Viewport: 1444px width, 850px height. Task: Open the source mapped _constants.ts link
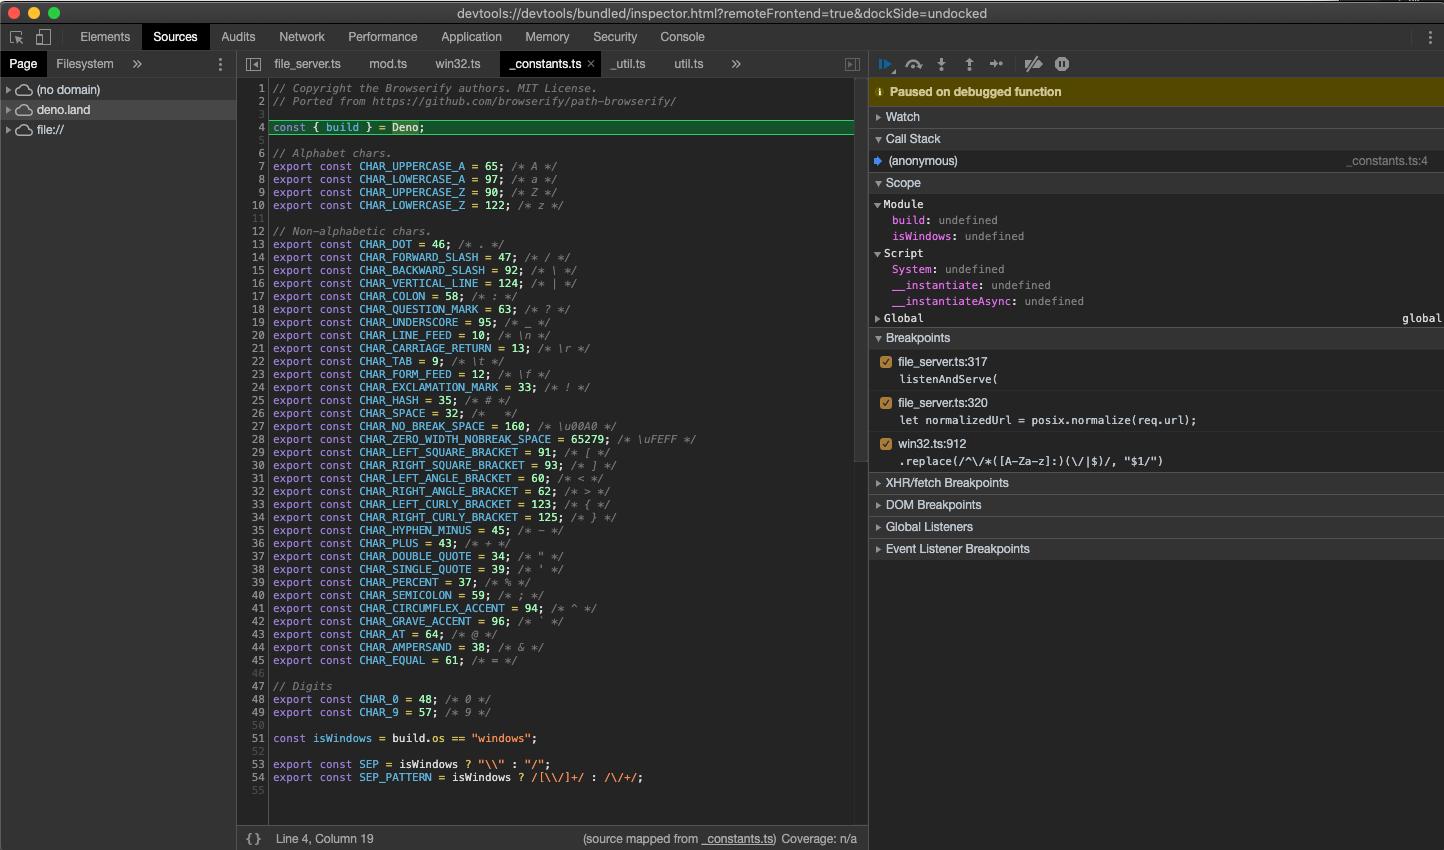pos(737,839)
